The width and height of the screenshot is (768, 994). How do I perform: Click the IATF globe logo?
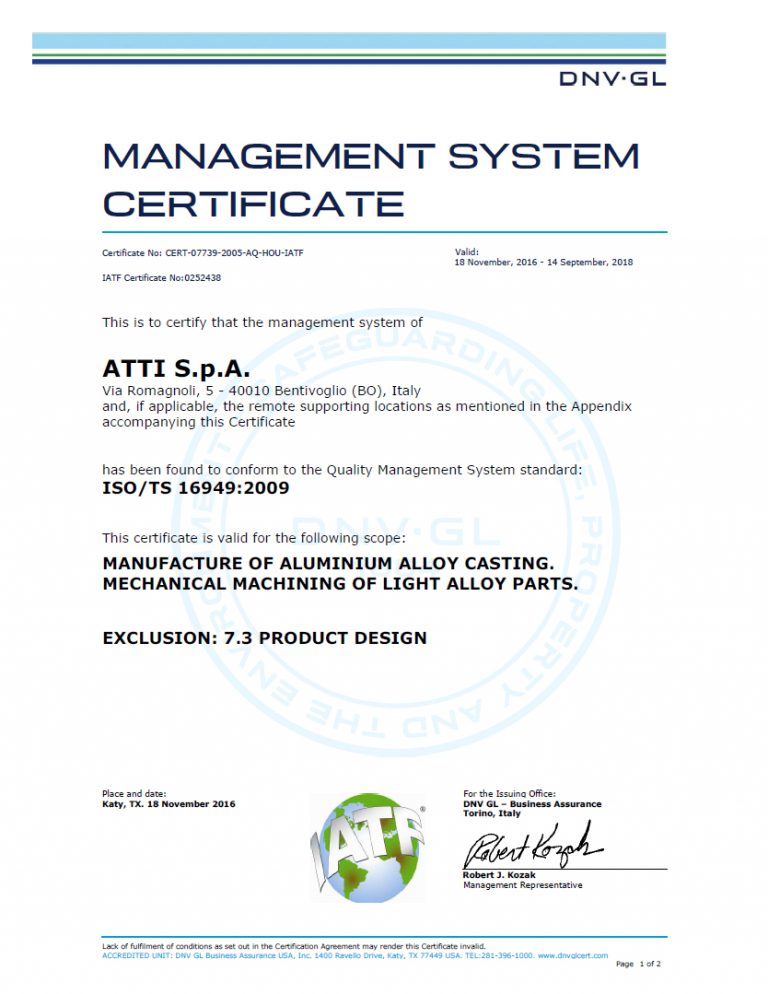click(x=368, y=847)
